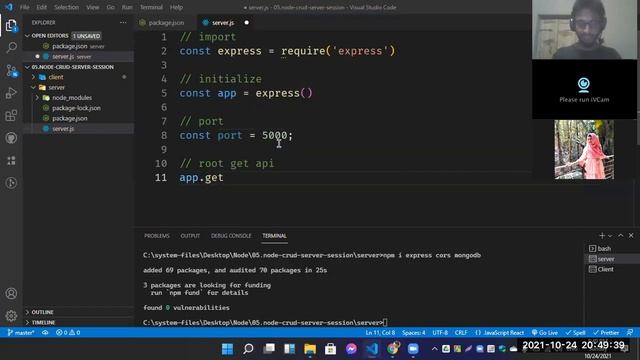Viewport: 640px width, 360px height.
Task: Open the Selection menu
Action: point(66,7)
